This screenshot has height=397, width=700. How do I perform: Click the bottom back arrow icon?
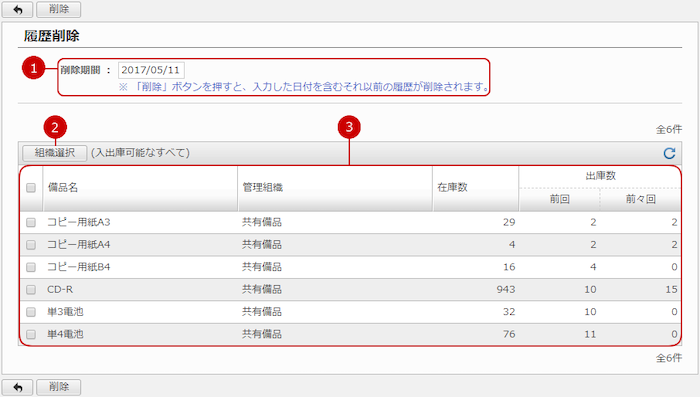[17, 387]
